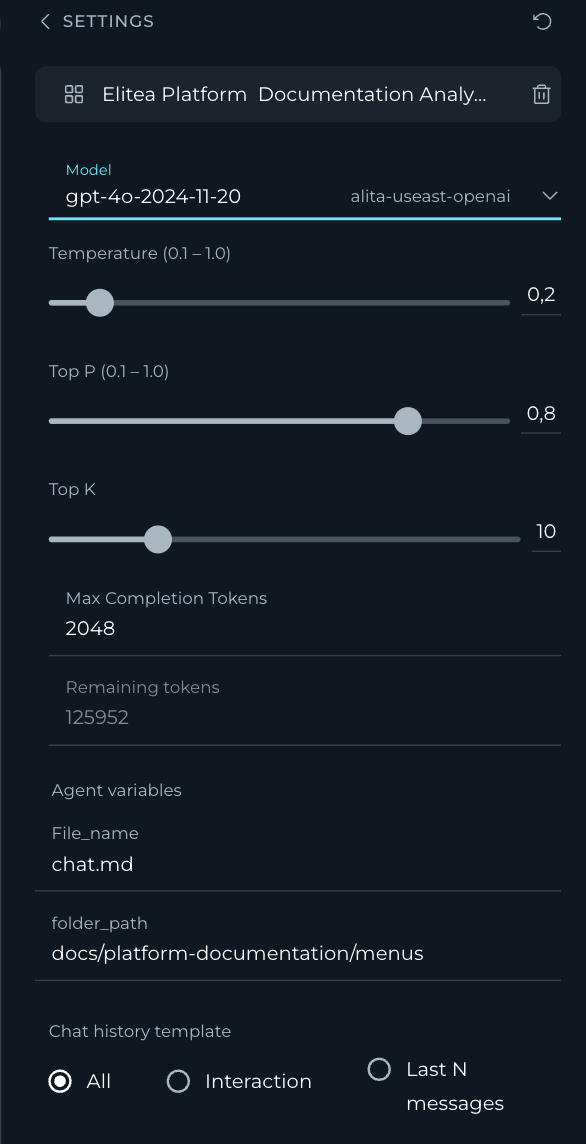Click the Temperature slider handle
586x1144 pixels.
[100, 303]
